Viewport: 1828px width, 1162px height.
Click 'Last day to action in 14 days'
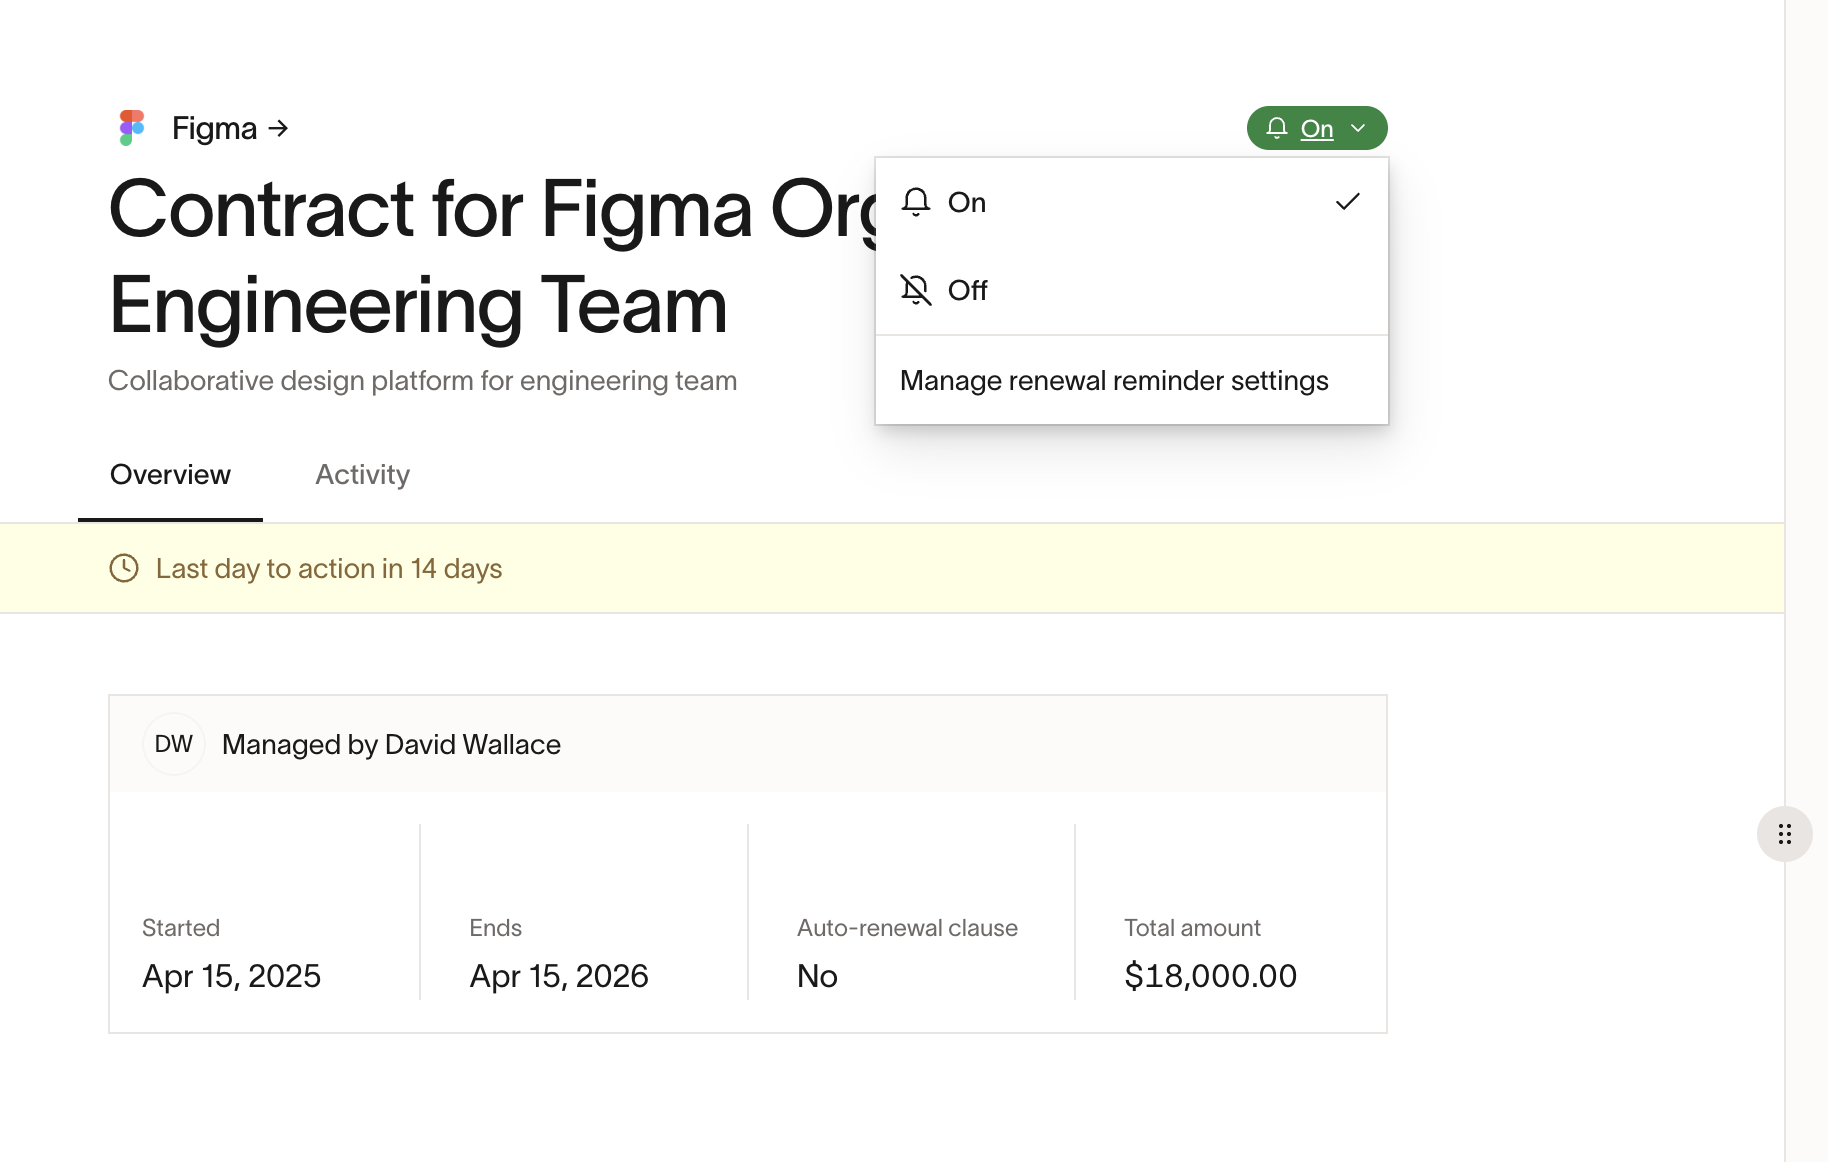(329, 568)
